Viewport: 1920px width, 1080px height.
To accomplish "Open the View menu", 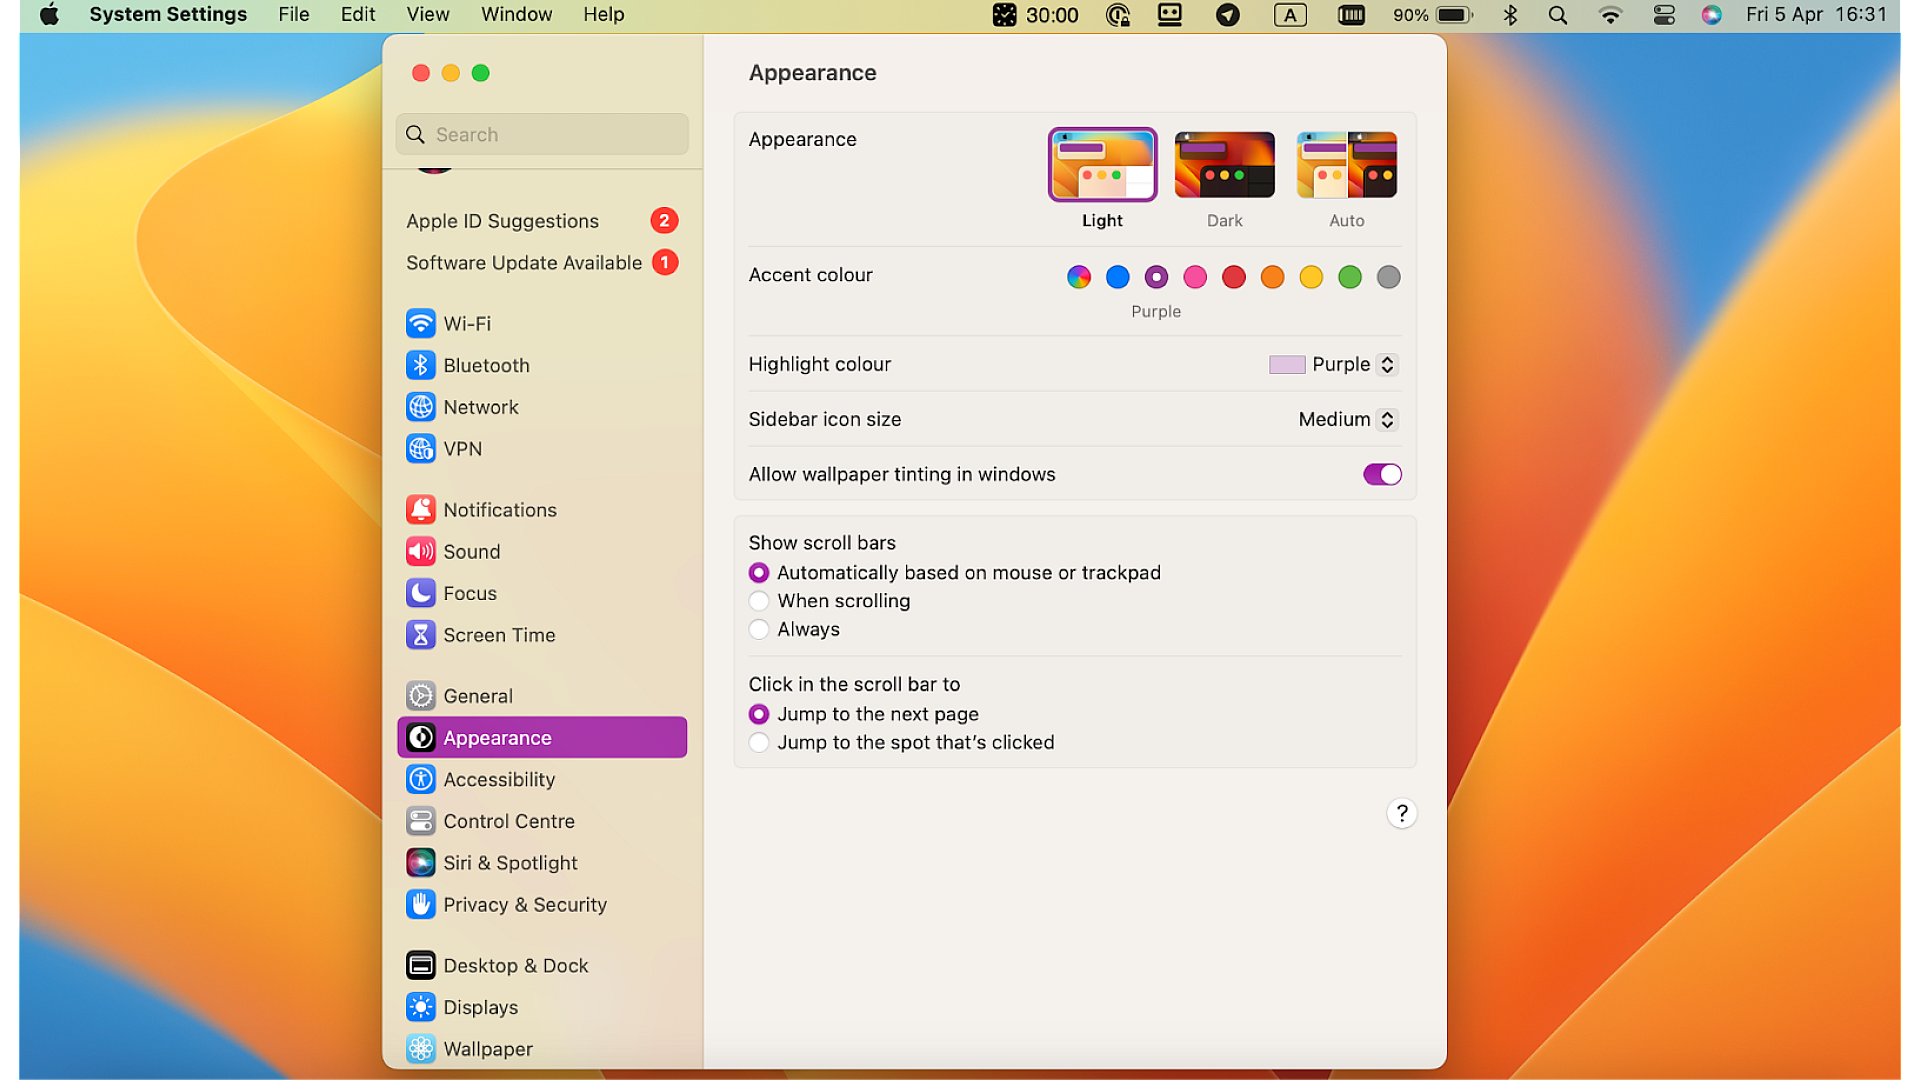I will pyautogui.click(x=427, y=14).
